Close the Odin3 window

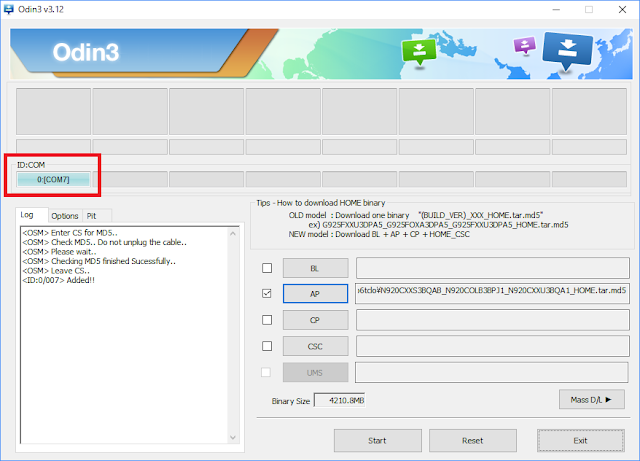622,9
